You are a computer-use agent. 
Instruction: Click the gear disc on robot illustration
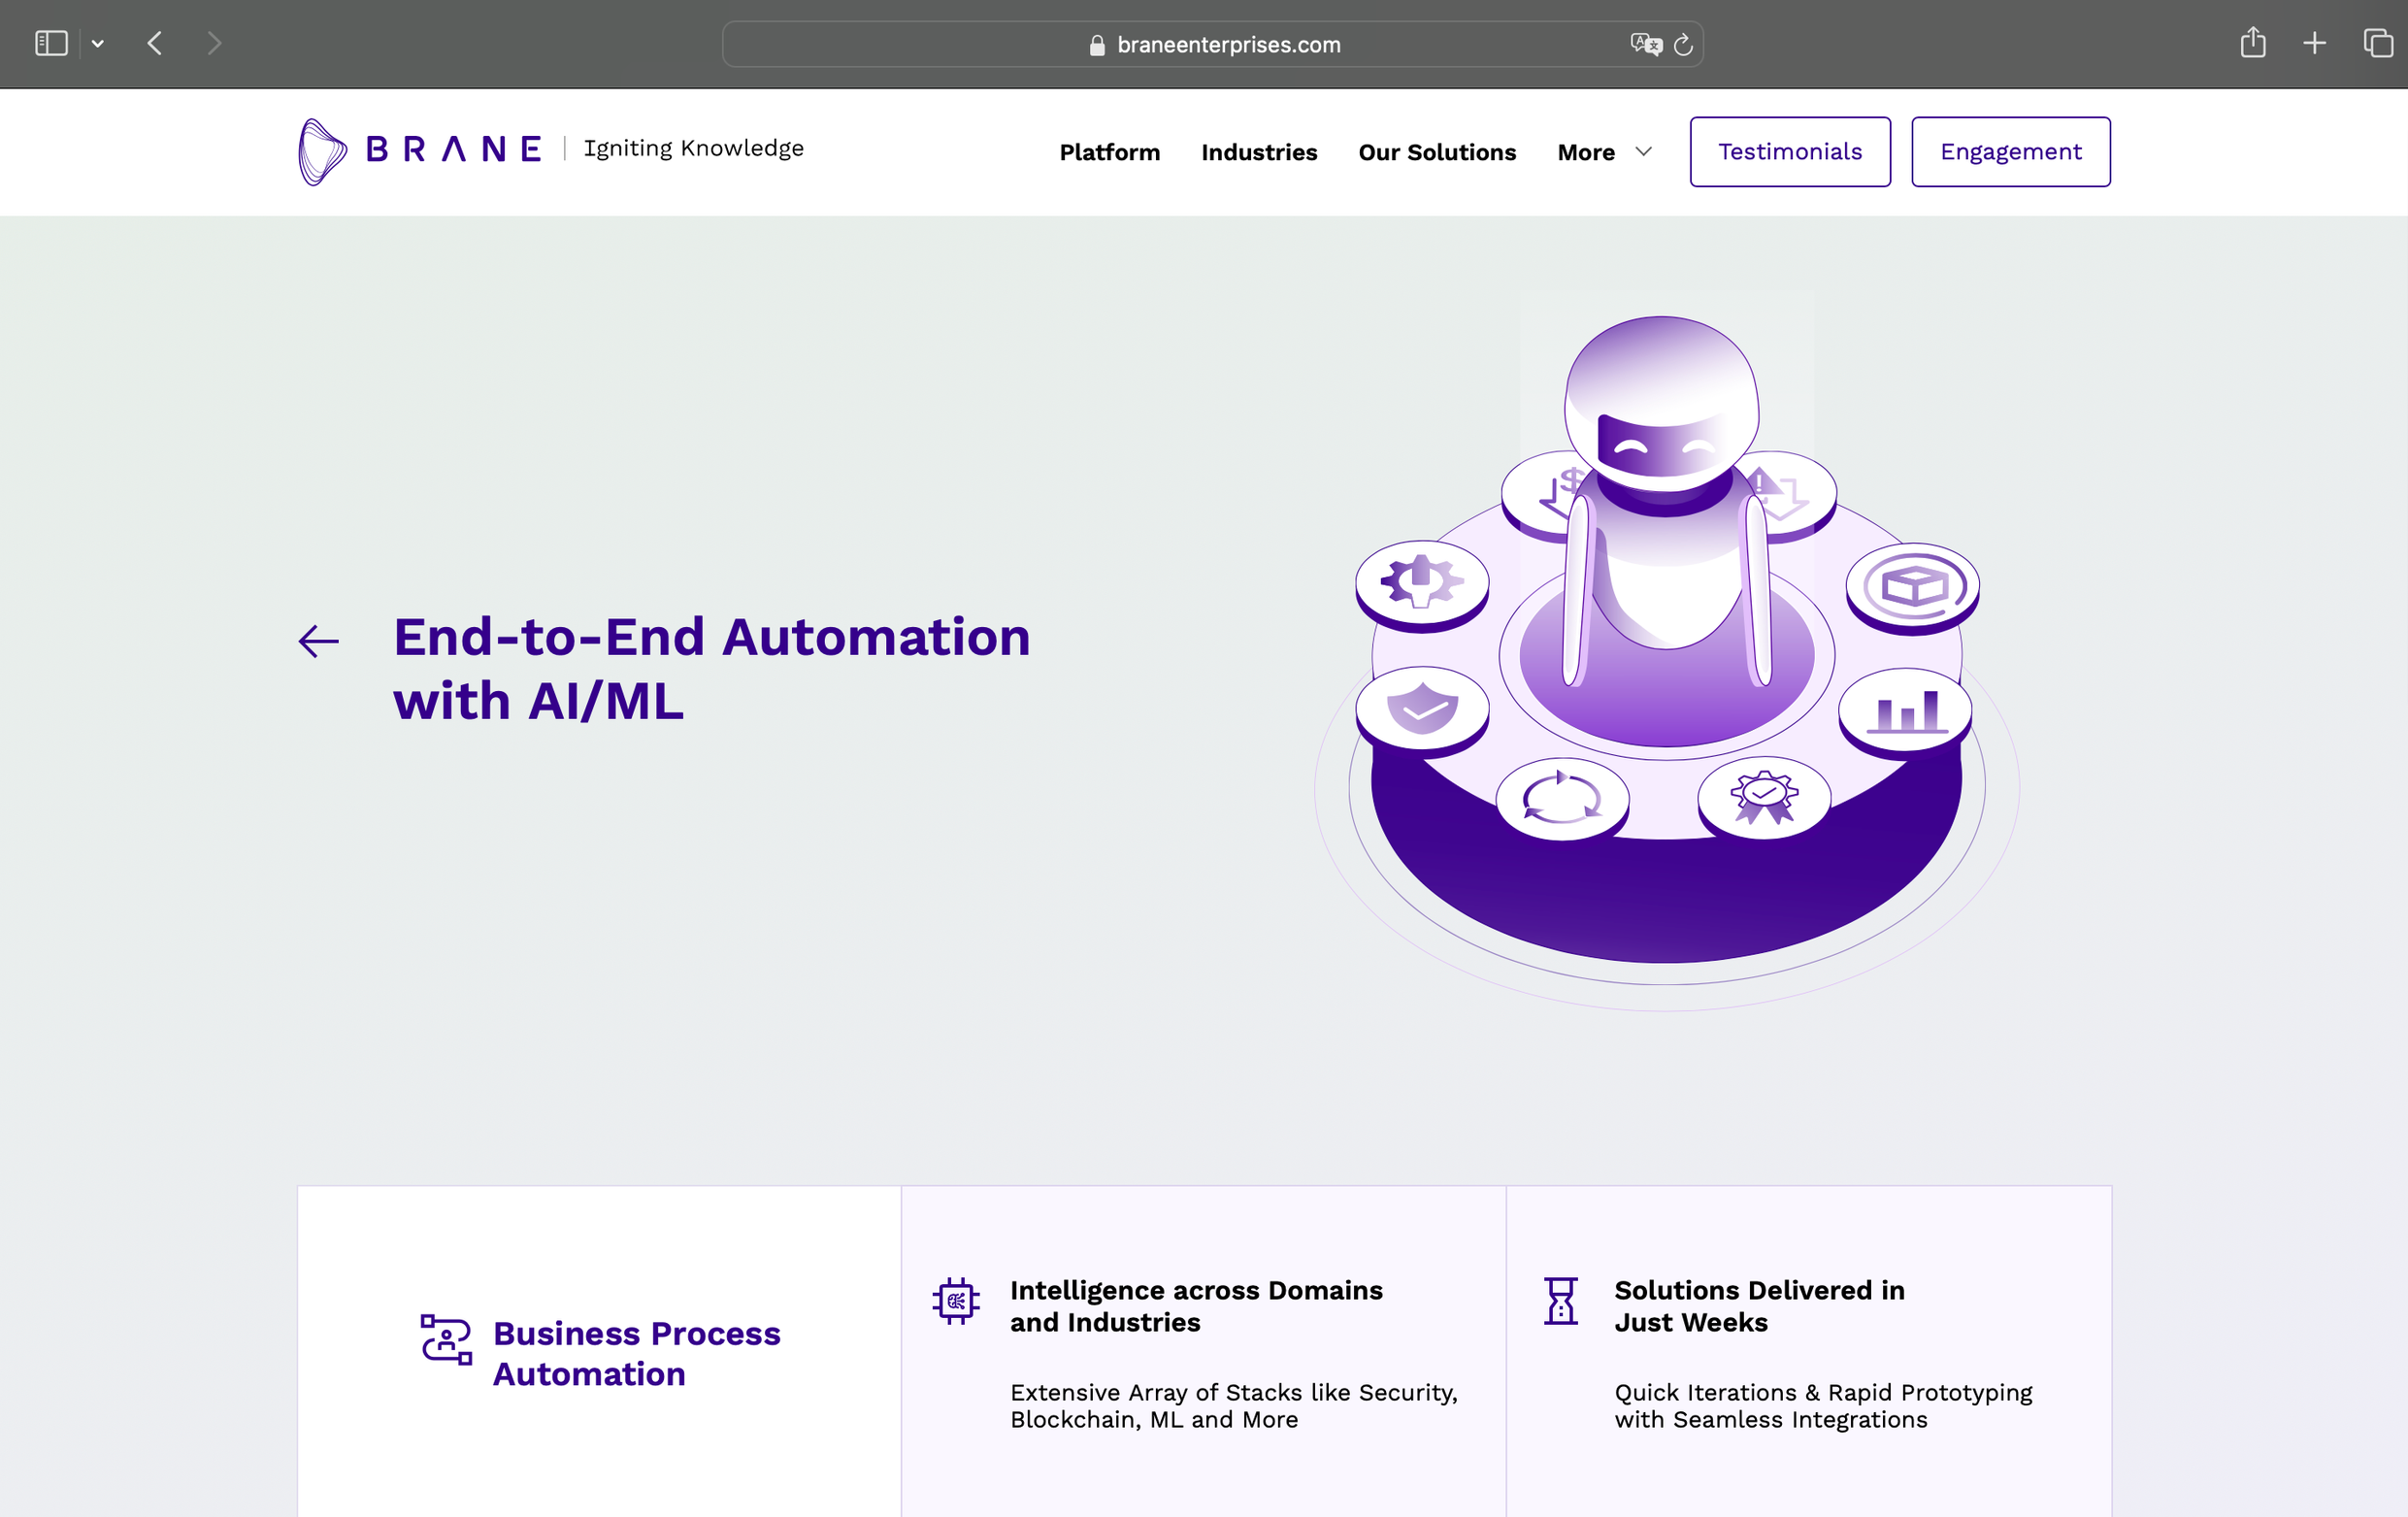1421,581
